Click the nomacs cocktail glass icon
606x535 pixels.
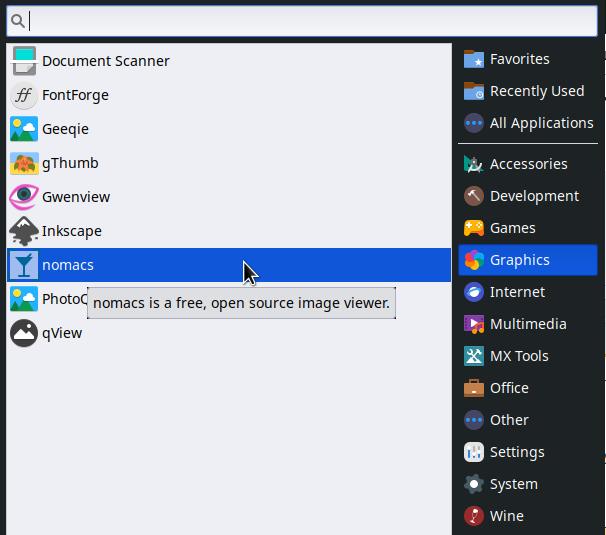coord(24,265)
